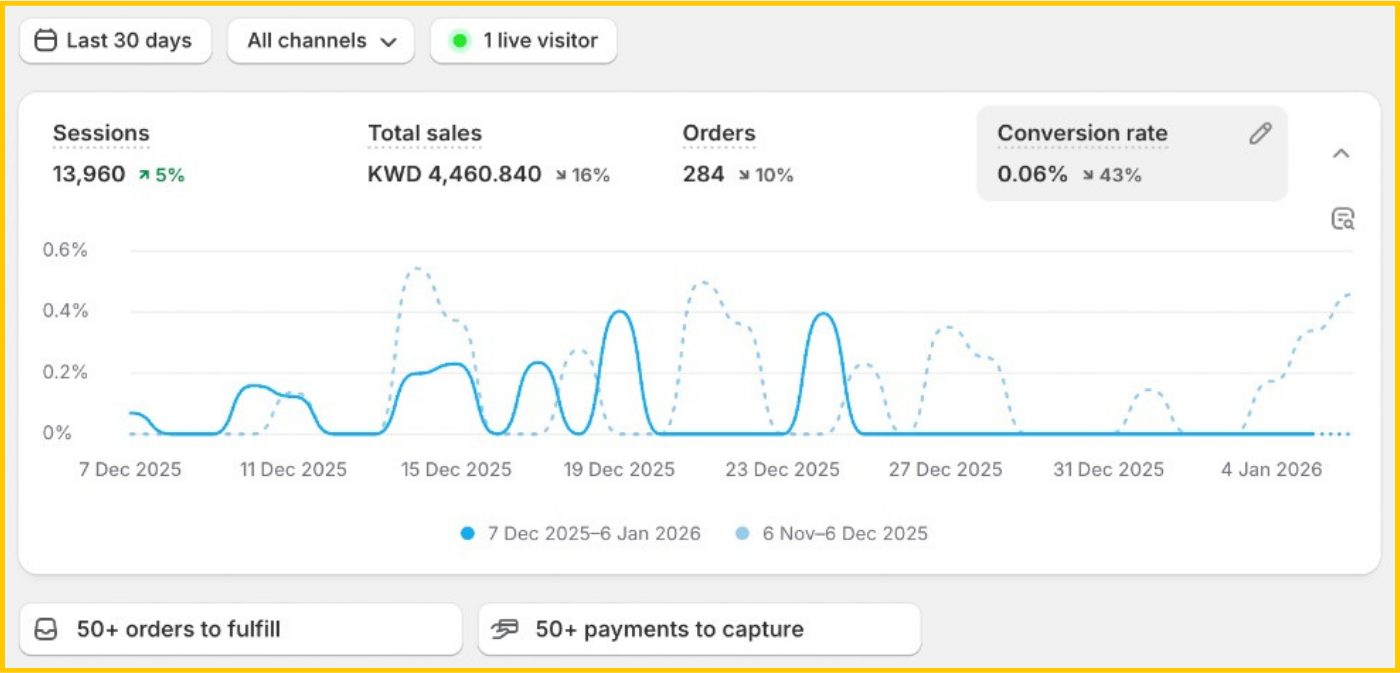Image resolution: width=1400 pixels, height=673 pixels.
Task: Click the Total sales 16% downward arrow
Action: click(x=561, y=175)
